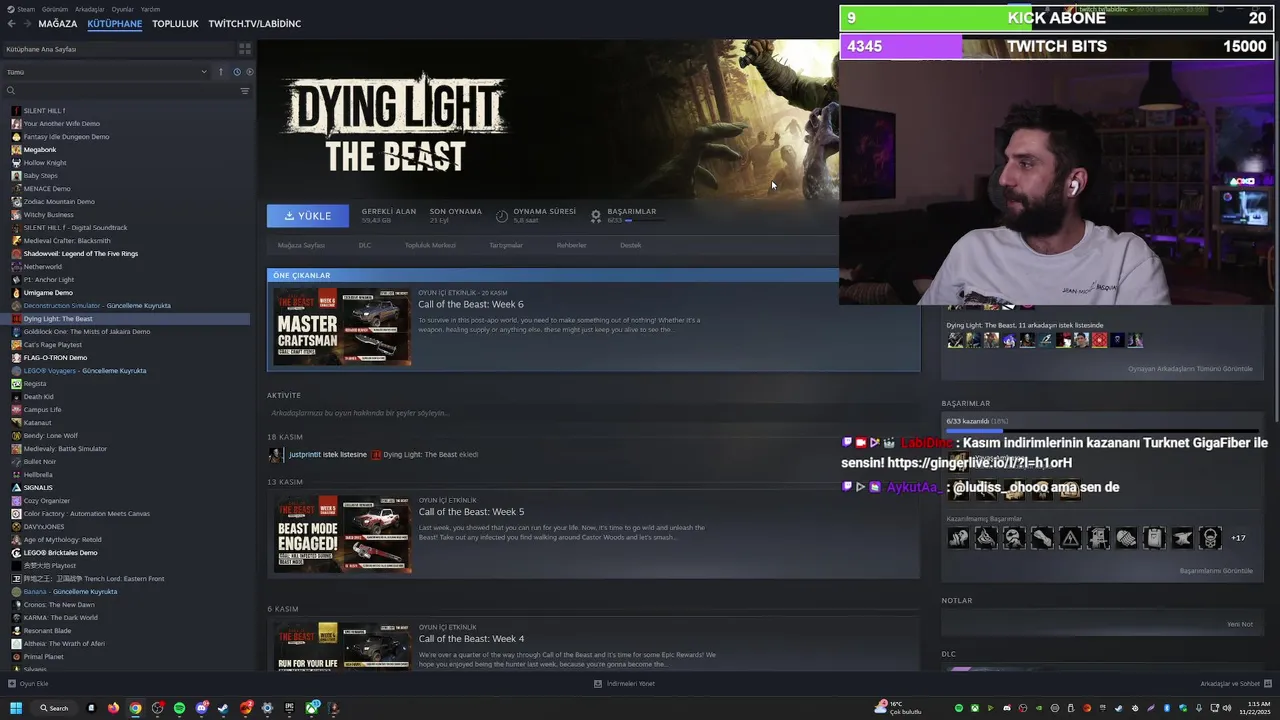The height and width of the screenshot is (720, 1280).
Task: Open the Arkadaşlar menu
Action: pyautogui.click(x=90, y=9)
